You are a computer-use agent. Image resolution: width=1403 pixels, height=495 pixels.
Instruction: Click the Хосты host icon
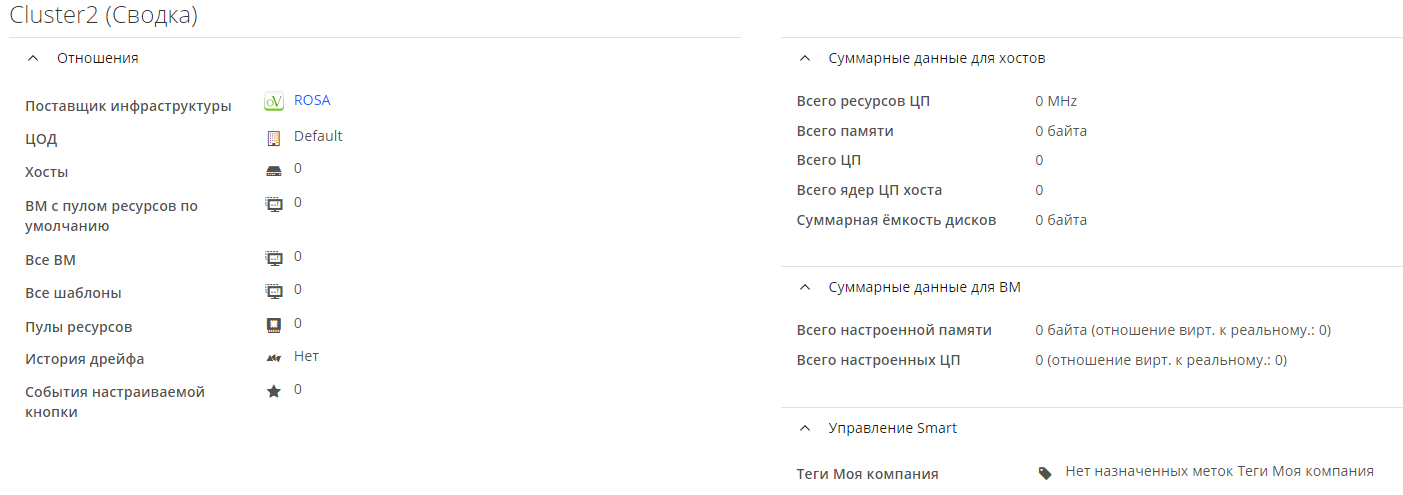pyautogui.click(x=274, y=171)
